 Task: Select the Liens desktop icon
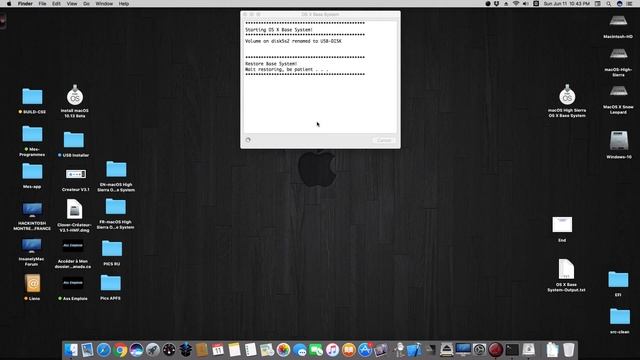[x=32, y=283]
